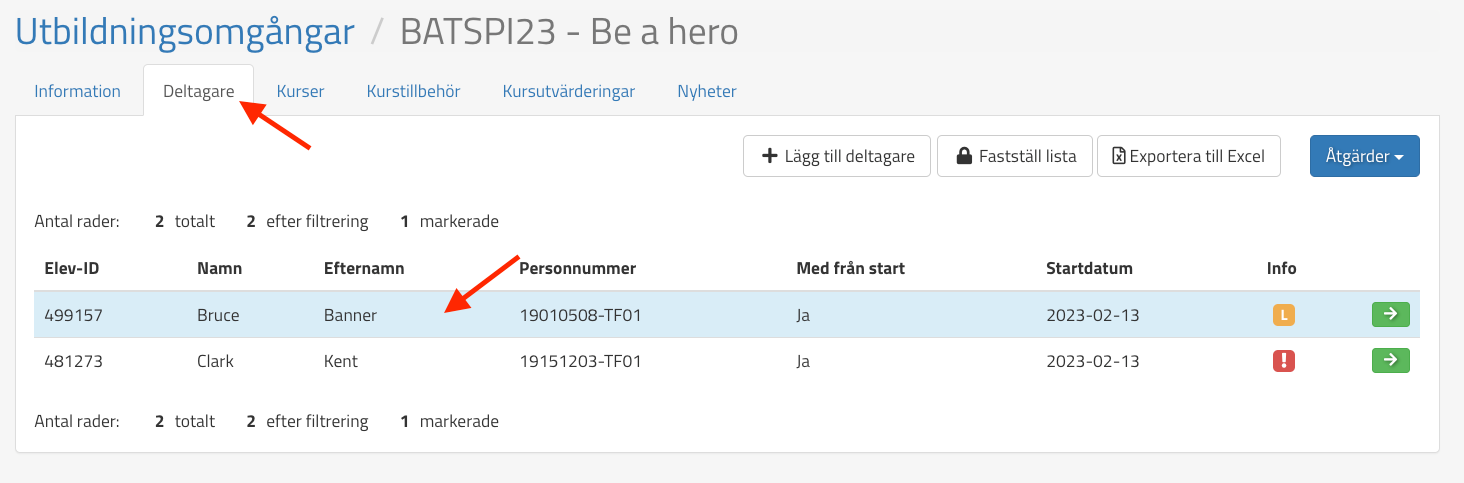Select the Deltagare tab
The width and height of the screenshot is (1464, 483).
pos(198,91)
